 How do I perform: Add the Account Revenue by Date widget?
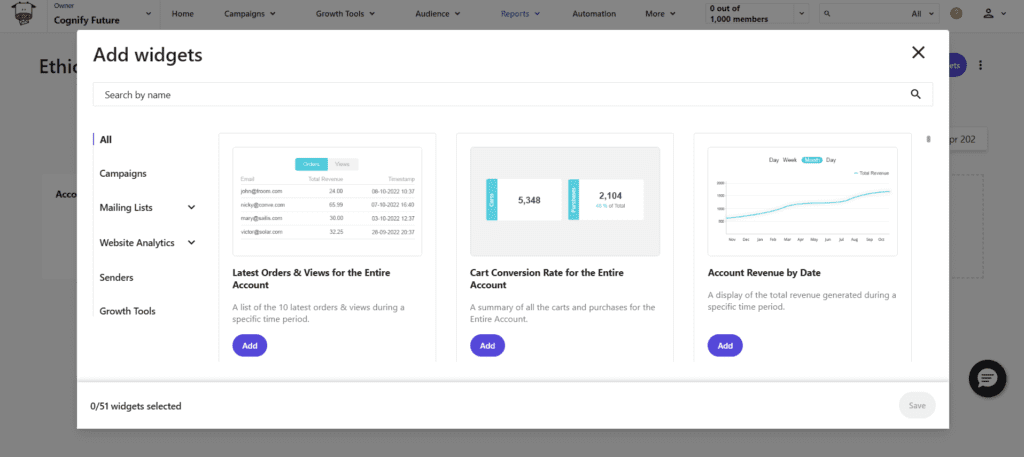725,345
